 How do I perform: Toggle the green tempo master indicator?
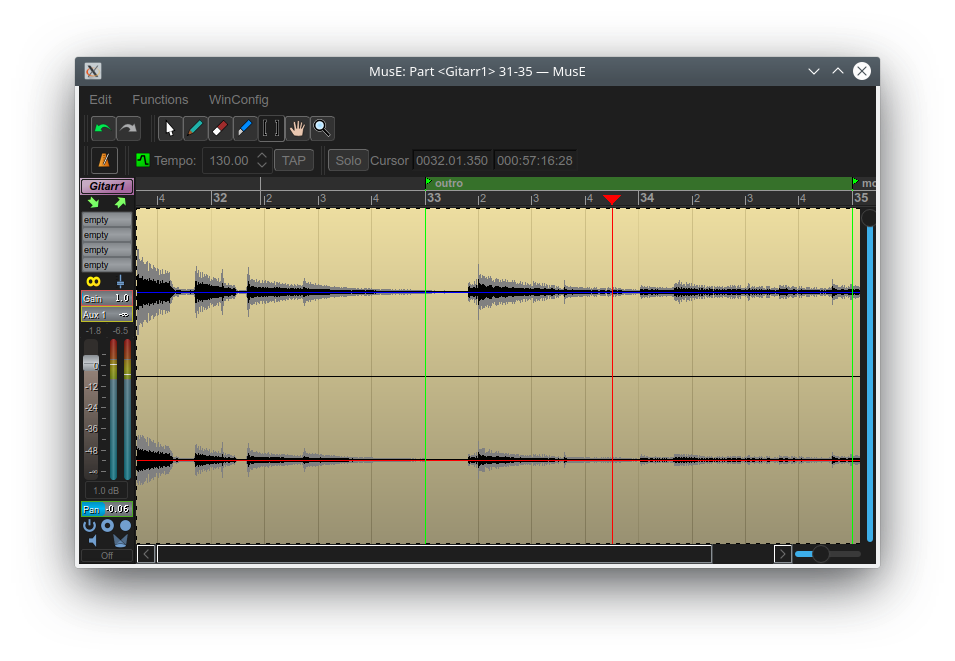[x=143, y=160]
